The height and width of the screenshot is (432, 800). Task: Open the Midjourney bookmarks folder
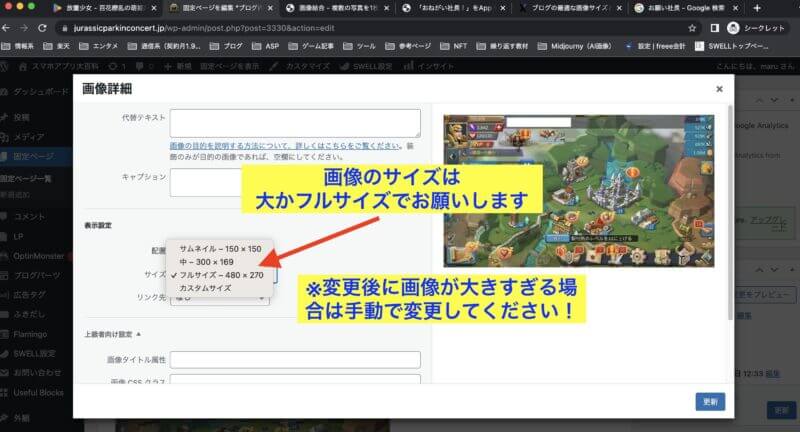point(574,46)
